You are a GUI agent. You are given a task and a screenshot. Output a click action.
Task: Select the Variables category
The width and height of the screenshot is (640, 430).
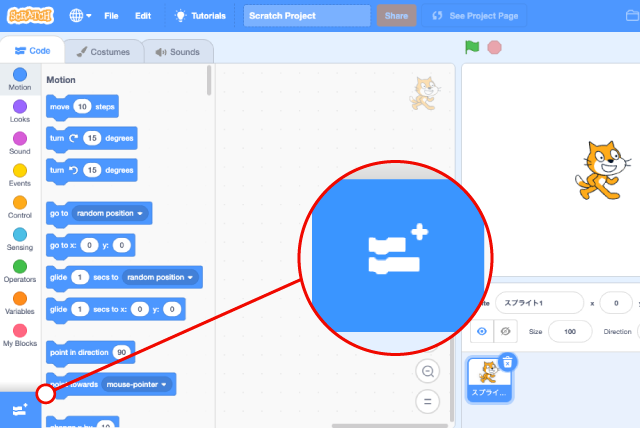(x=20, y=303)
